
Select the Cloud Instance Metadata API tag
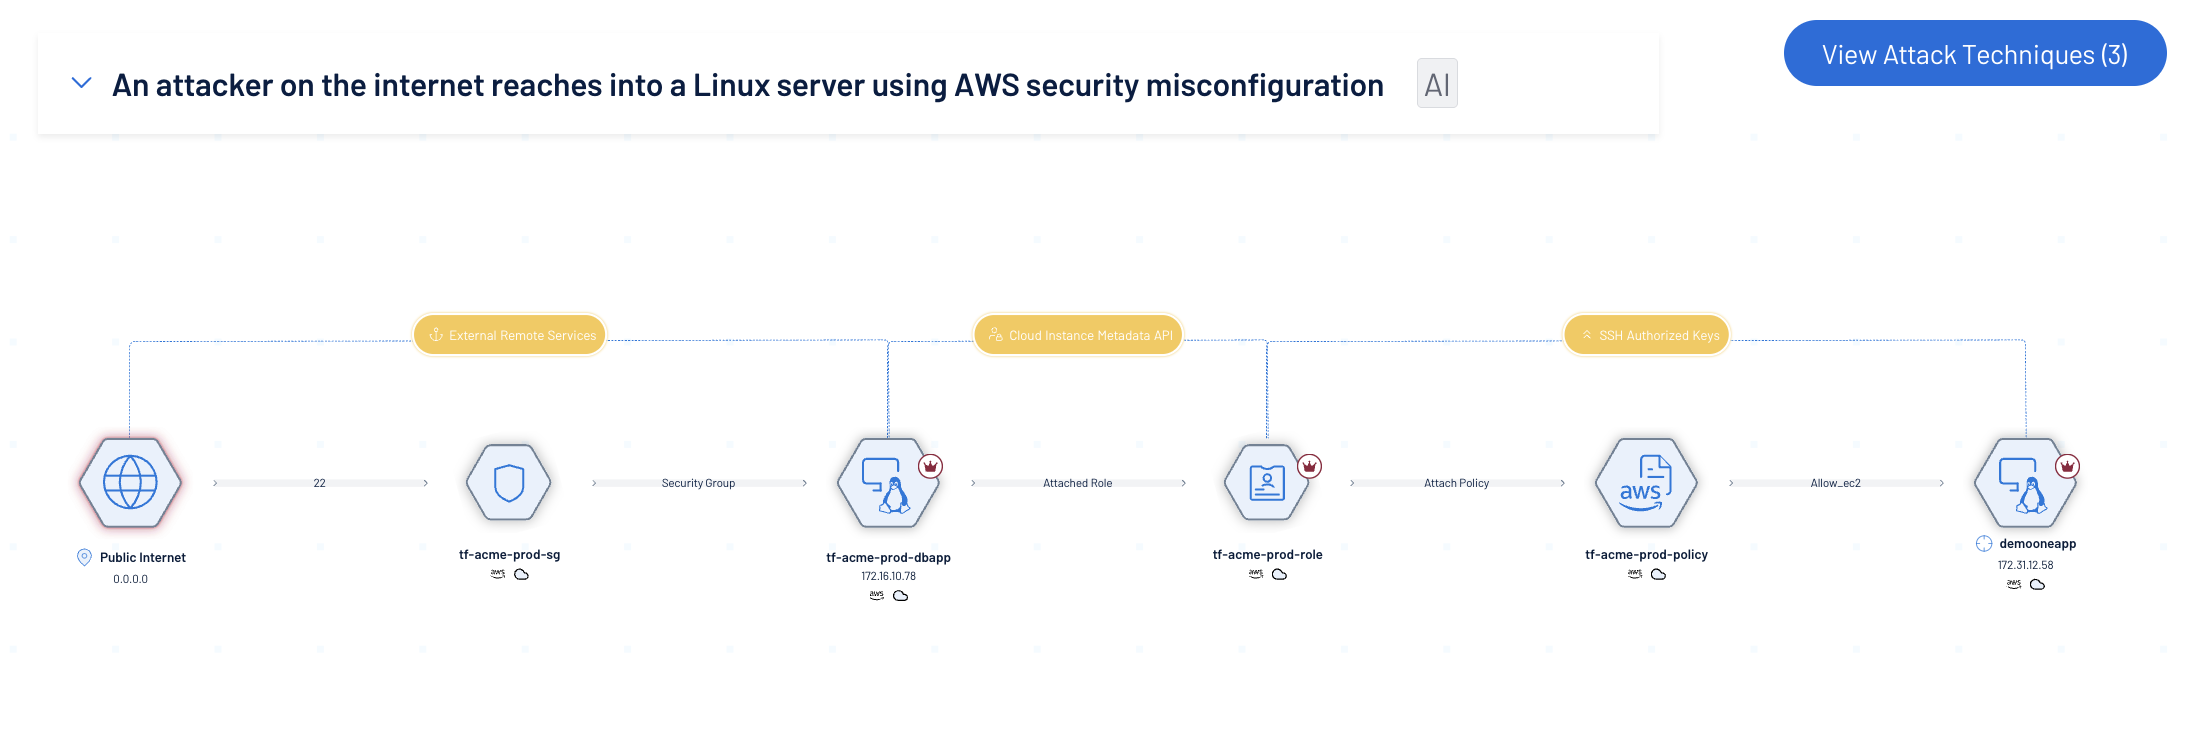[x=1078, y=335]
